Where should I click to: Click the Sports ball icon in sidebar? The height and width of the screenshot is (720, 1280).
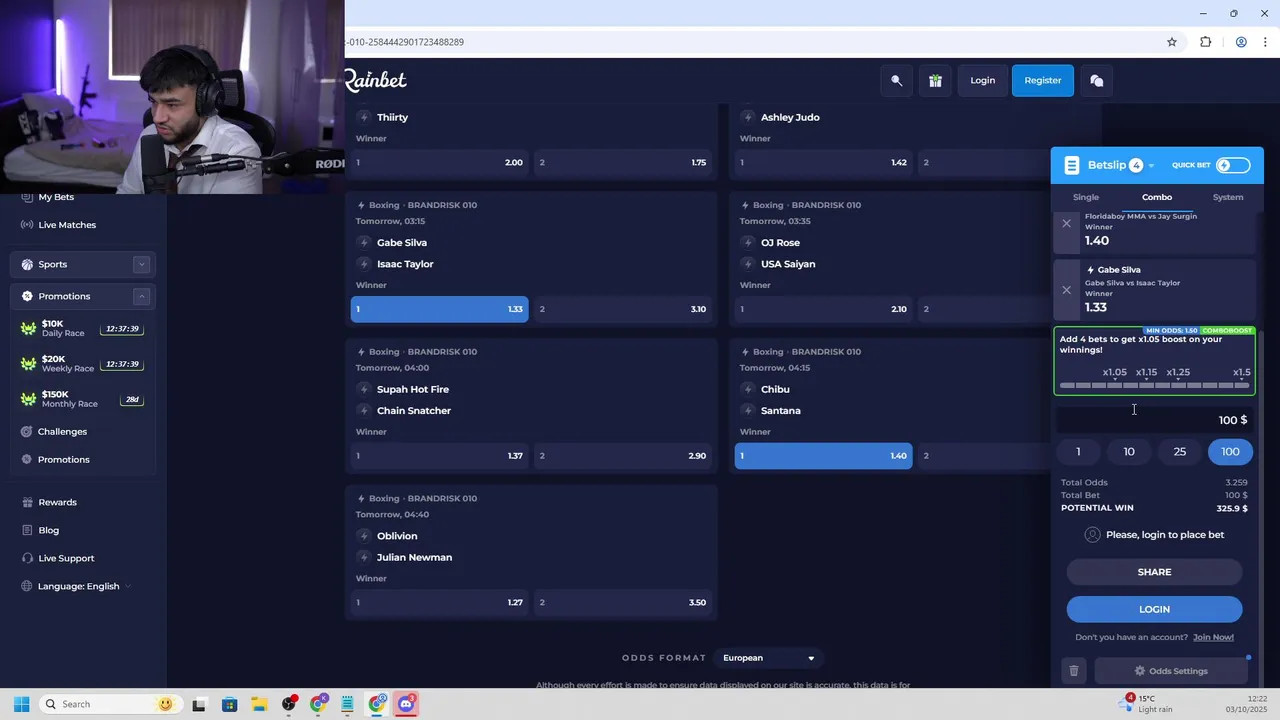pyautogui.click(x=27, y=264)
